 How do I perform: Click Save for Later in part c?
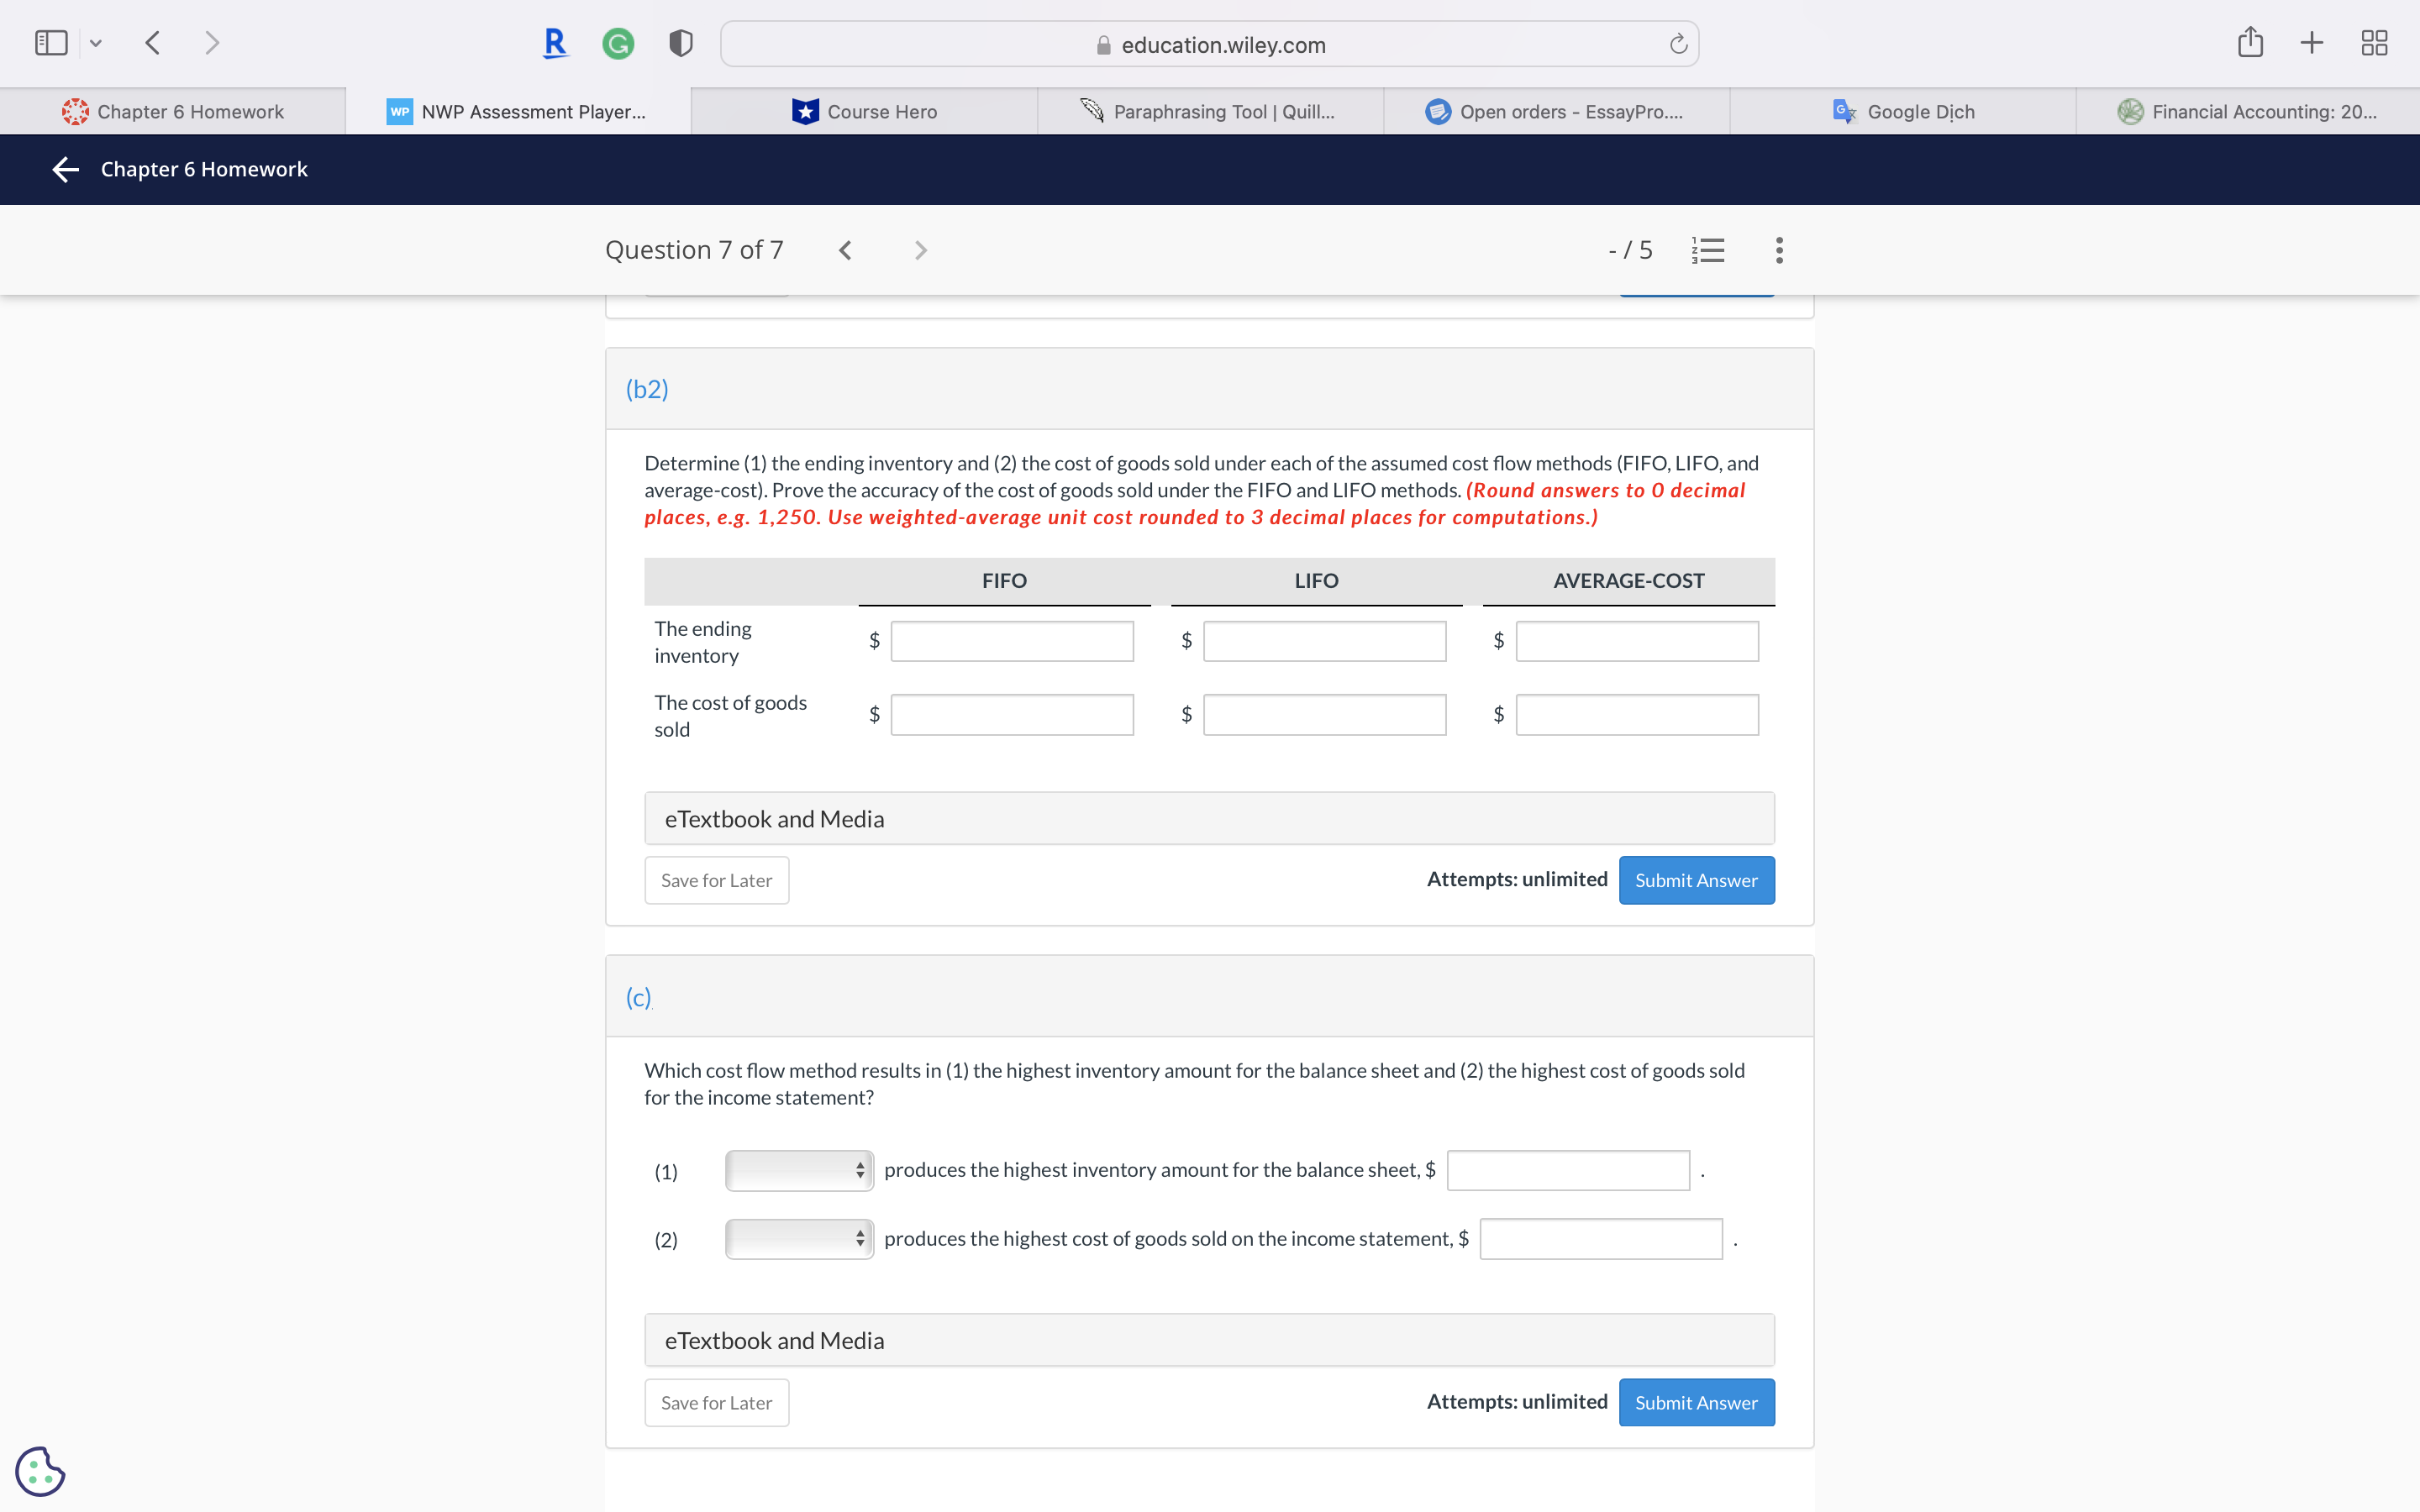[x=716, y=1402]
